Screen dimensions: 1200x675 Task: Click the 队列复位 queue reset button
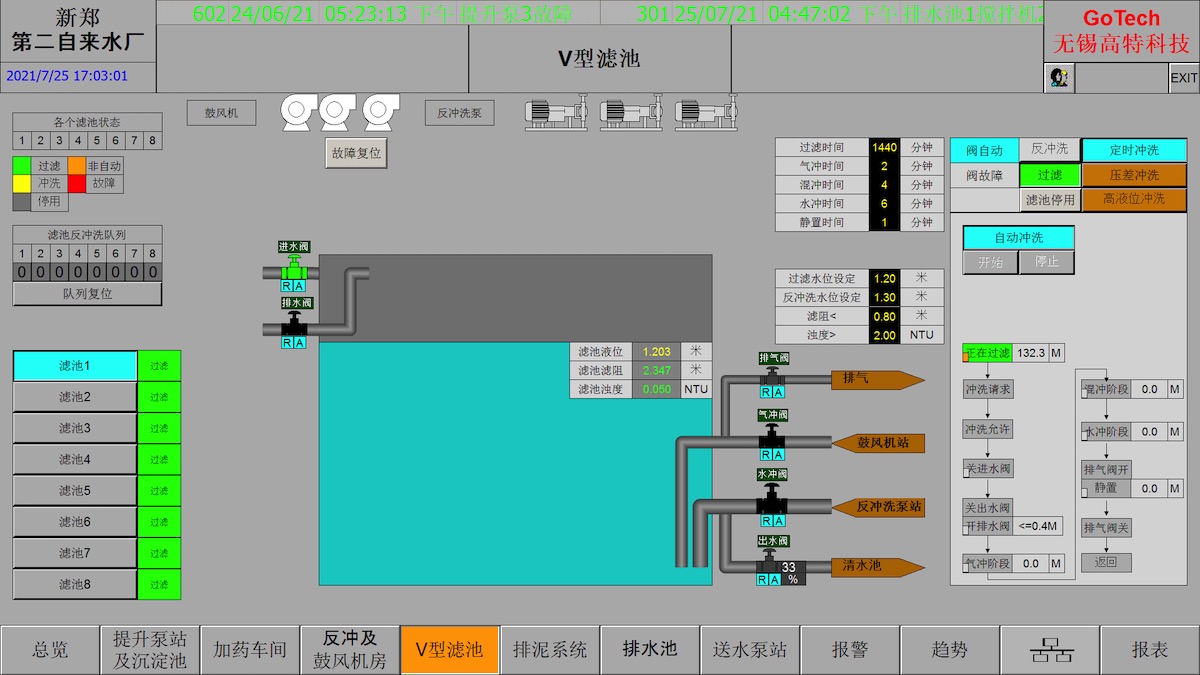[87, 294]
